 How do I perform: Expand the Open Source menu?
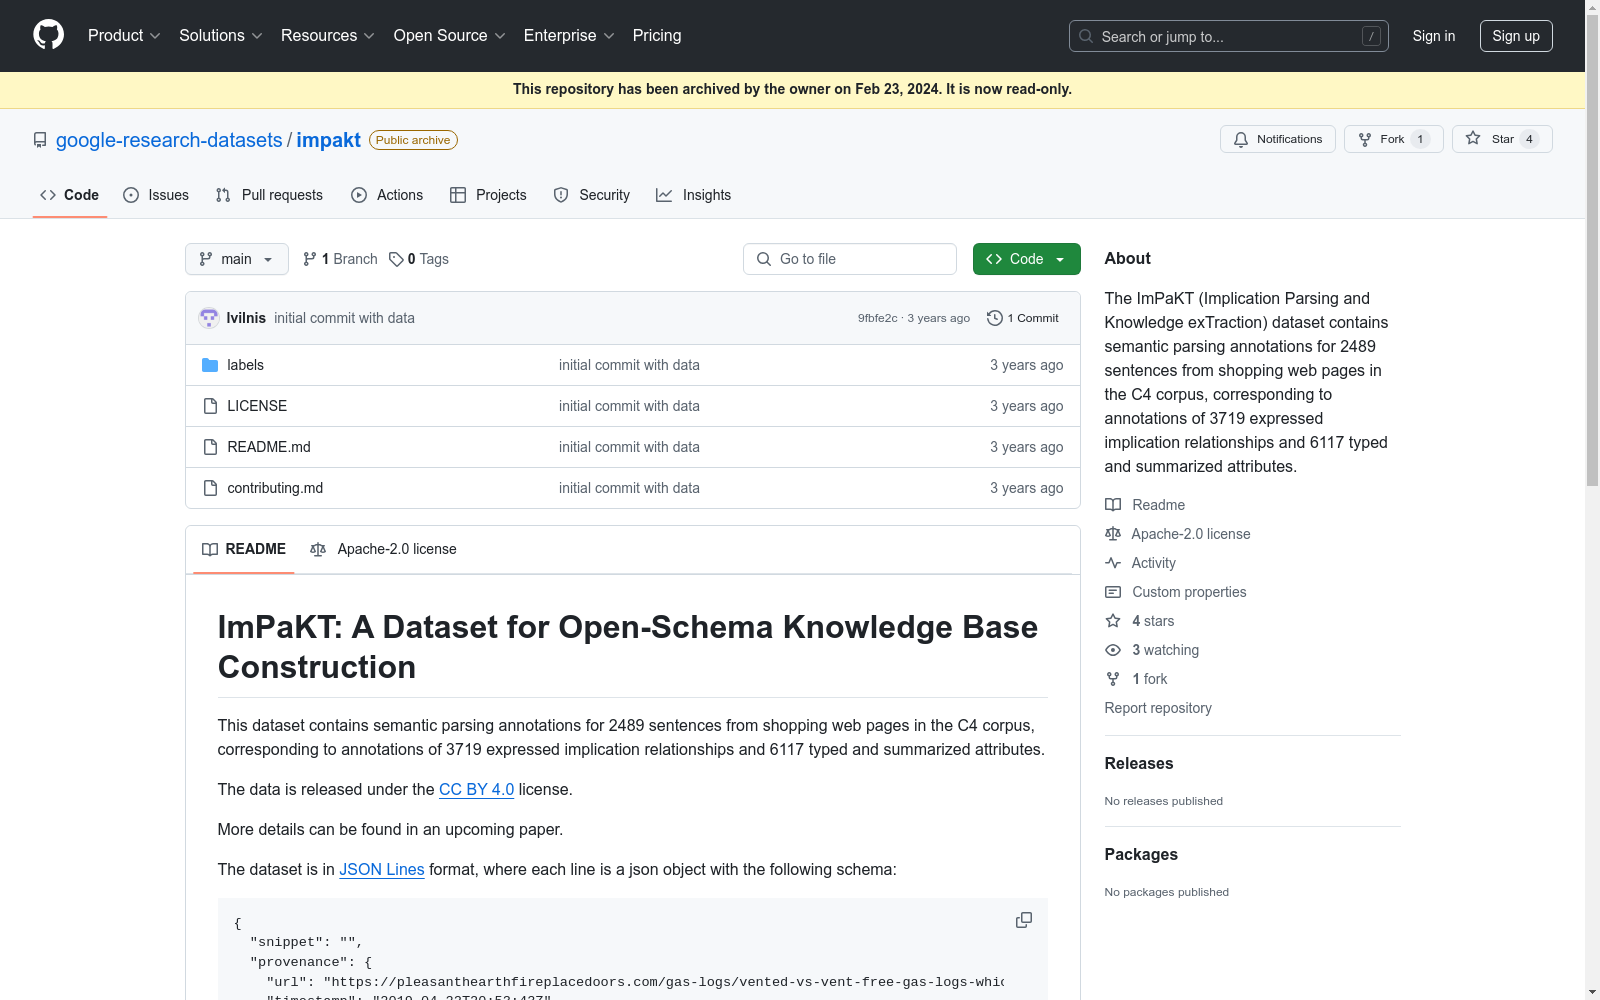click(450, 35)
